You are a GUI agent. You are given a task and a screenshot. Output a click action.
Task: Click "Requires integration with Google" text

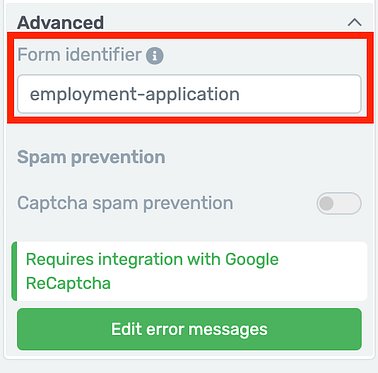pyautogui.click(x=152, y=260)
